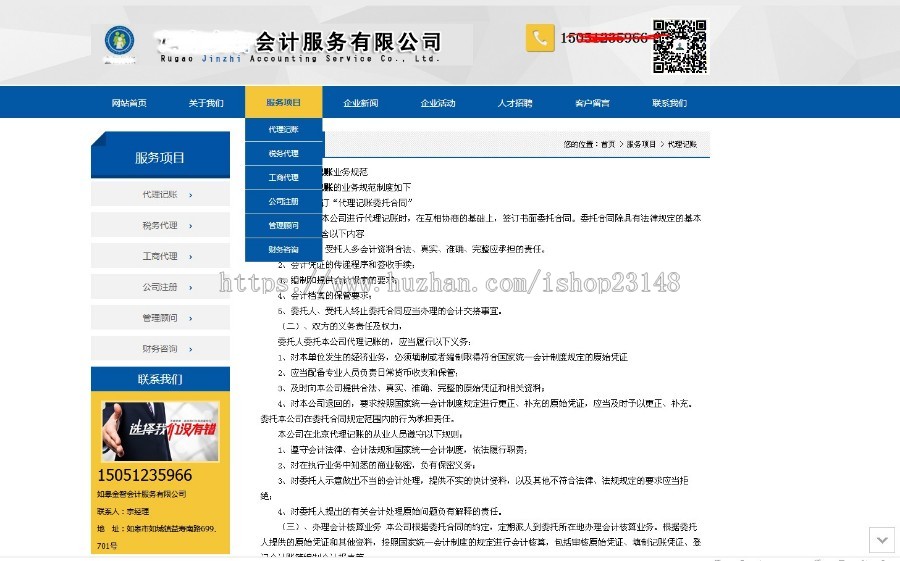Choose 管理顾问 in the dropdown menu
The height and width of the screenshot is (561, 900).
284,226
